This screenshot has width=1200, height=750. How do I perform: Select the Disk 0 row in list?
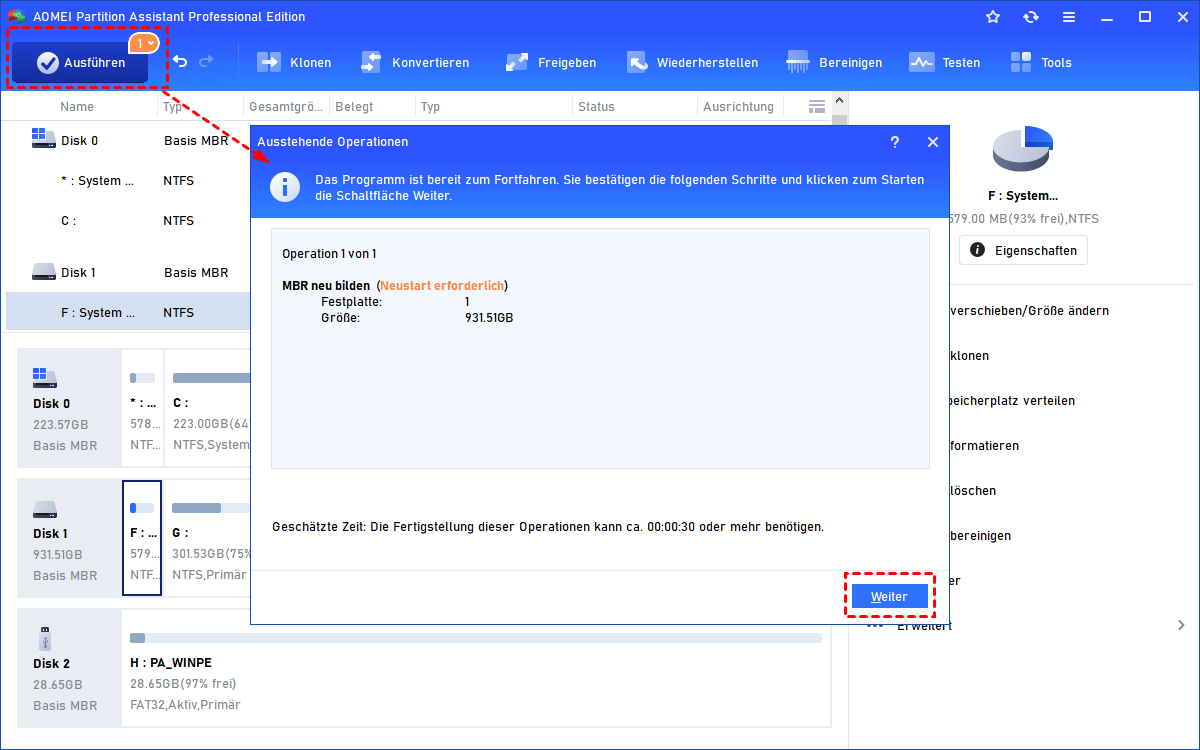tap(128, 140)
